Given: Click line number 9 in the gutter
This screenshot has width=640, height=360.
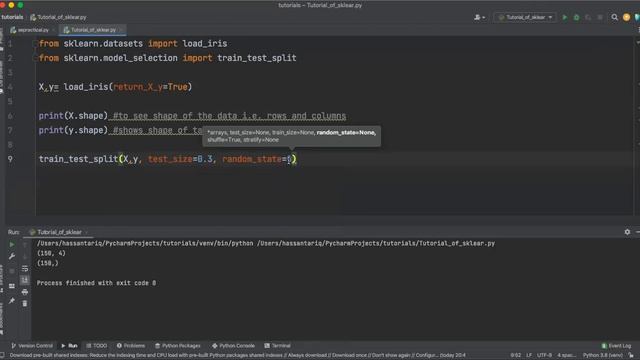Looking at the screenshot, I should [10, 159].
